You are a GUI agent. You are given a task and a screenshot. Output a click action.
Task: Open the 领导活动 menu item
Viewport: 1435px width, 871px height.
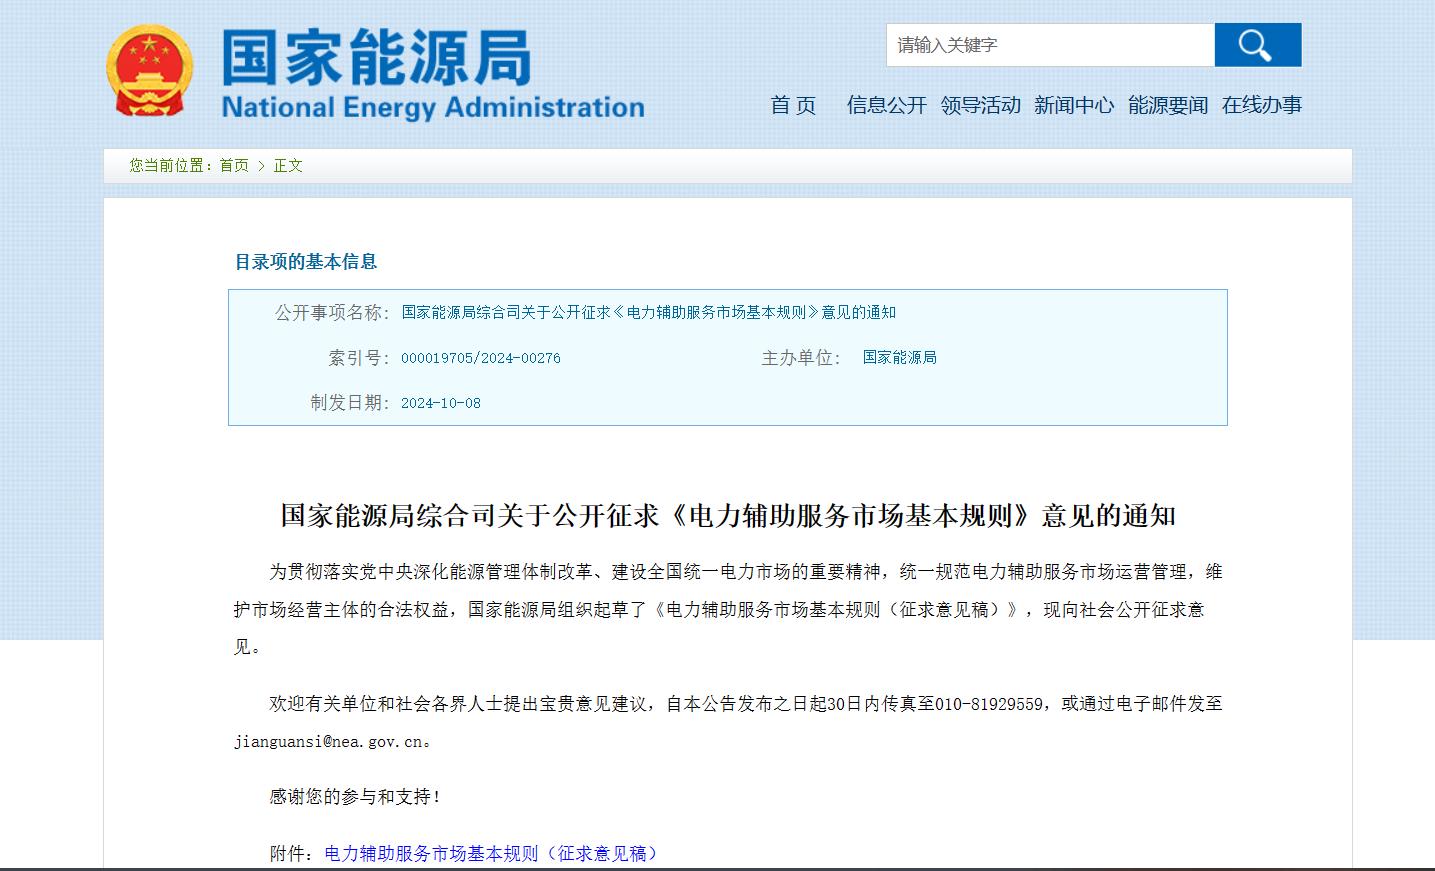(980, 105)
